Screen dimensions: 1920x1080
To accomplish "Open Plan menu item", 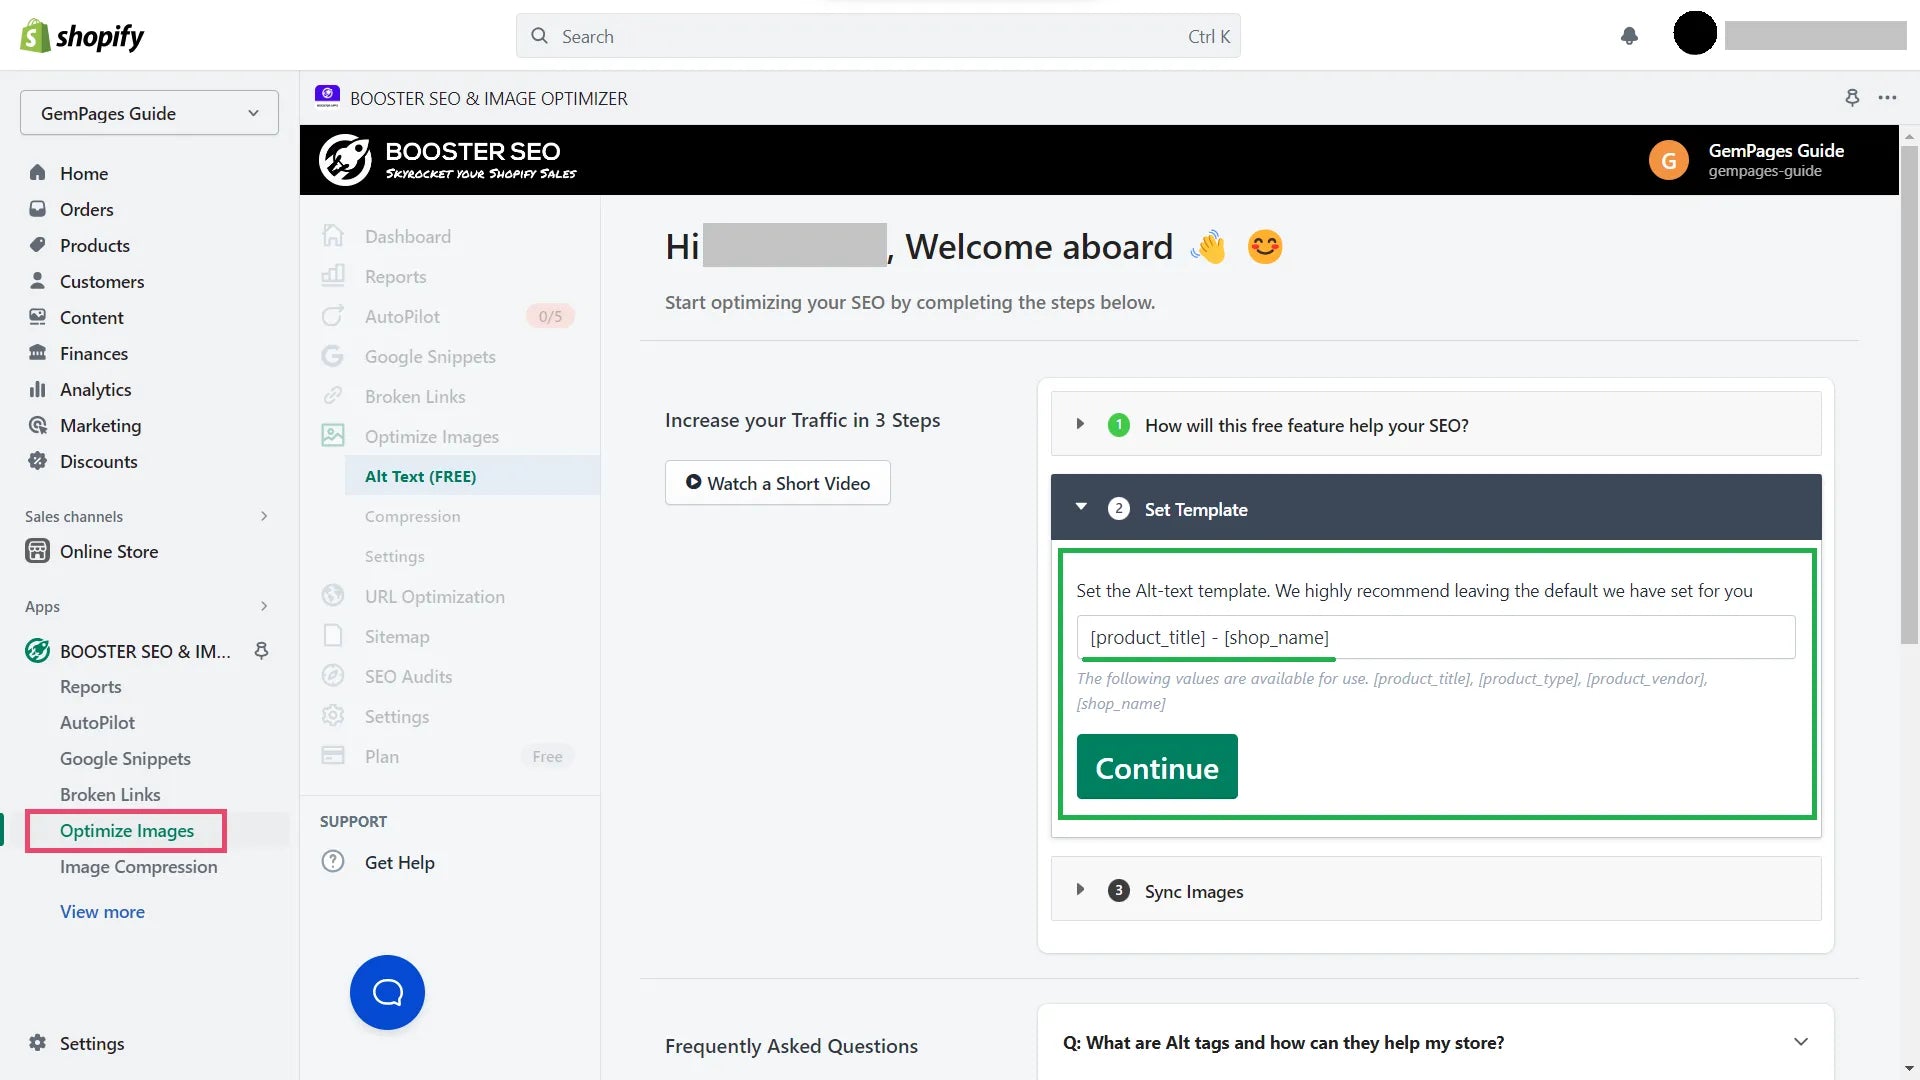I will click(381, 756).
